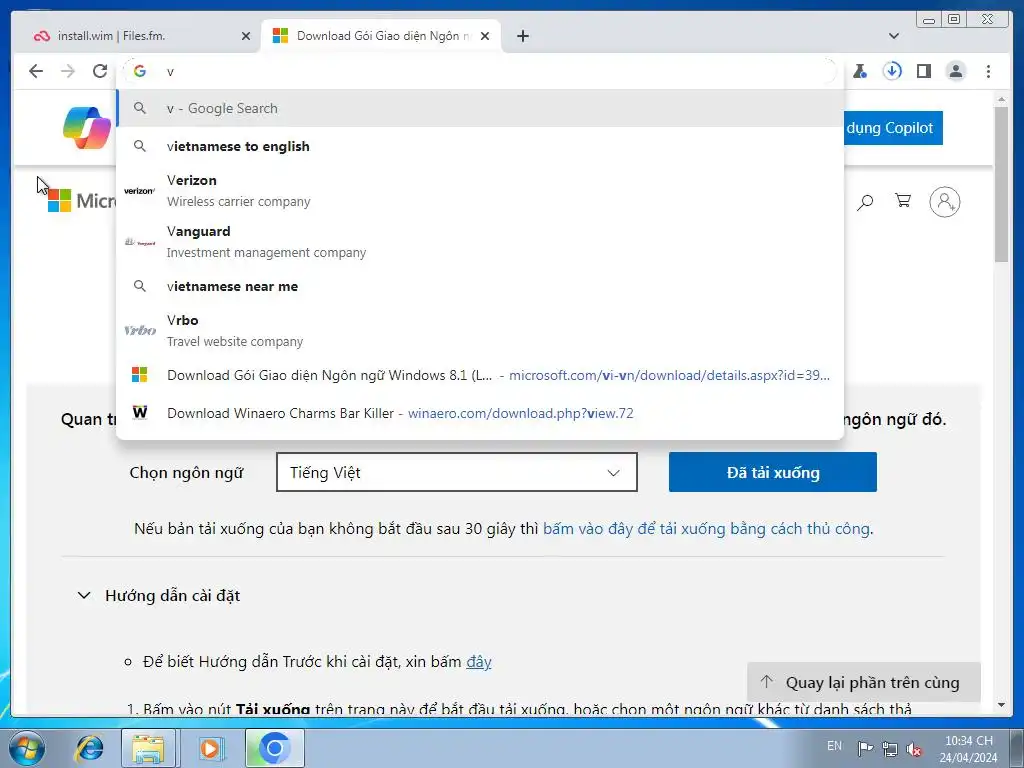The image size is (1024, 768).
Task: Open the Action Center flag icon
Action: (x=865, y=748)
